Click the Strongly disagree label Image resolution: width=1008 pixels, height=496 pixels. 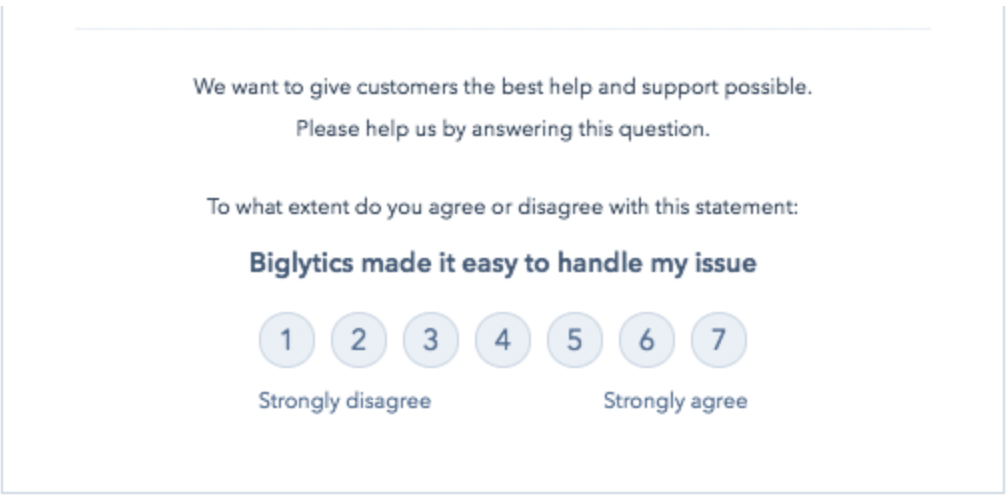(345, 402)
